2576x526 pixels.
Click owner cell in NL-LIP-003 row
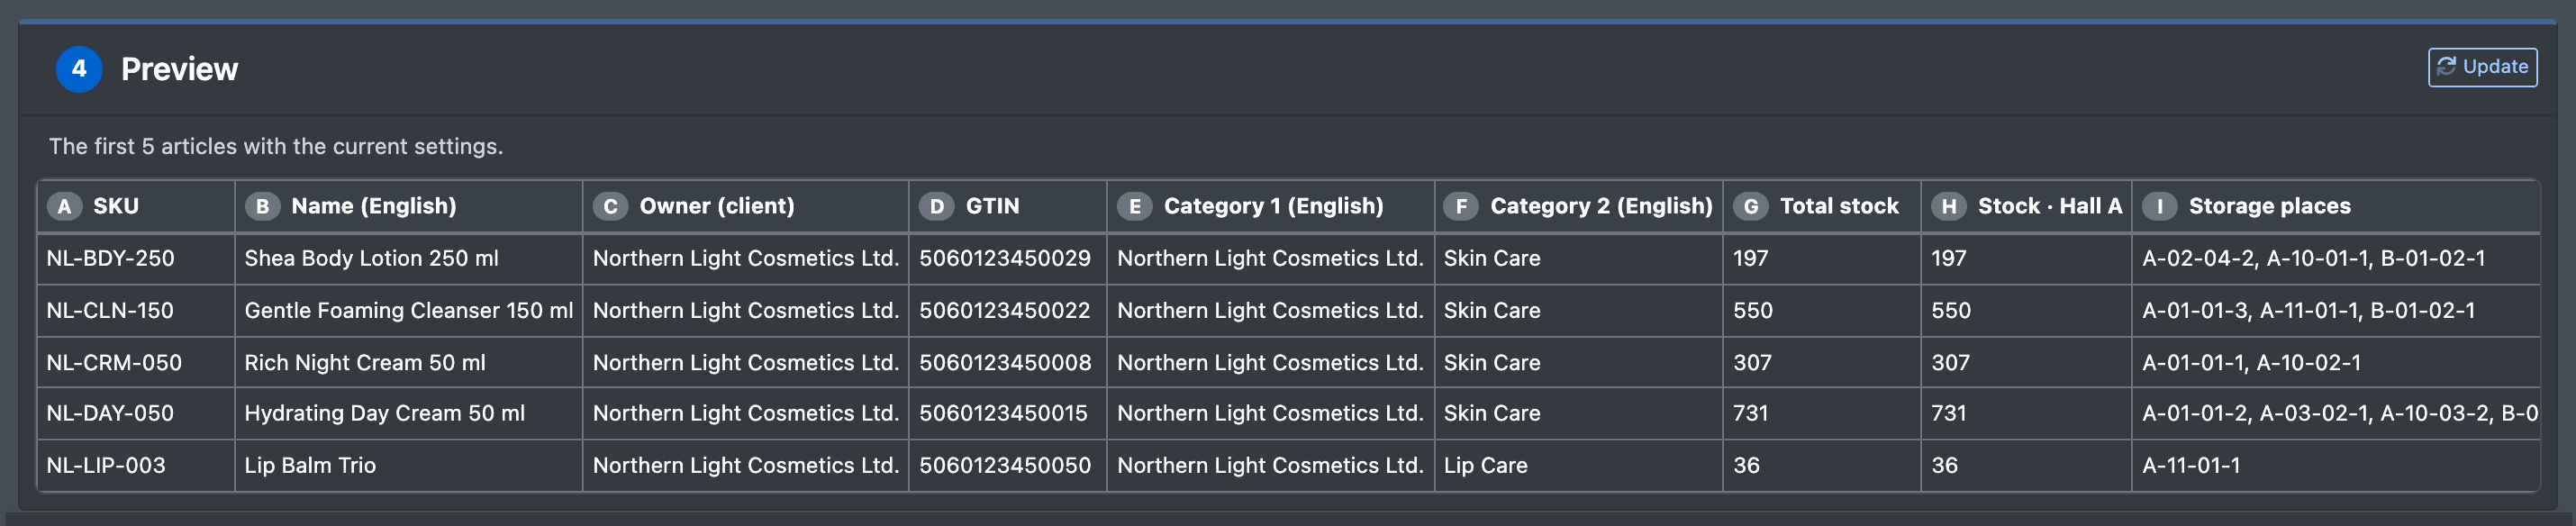tap(746, 465)
